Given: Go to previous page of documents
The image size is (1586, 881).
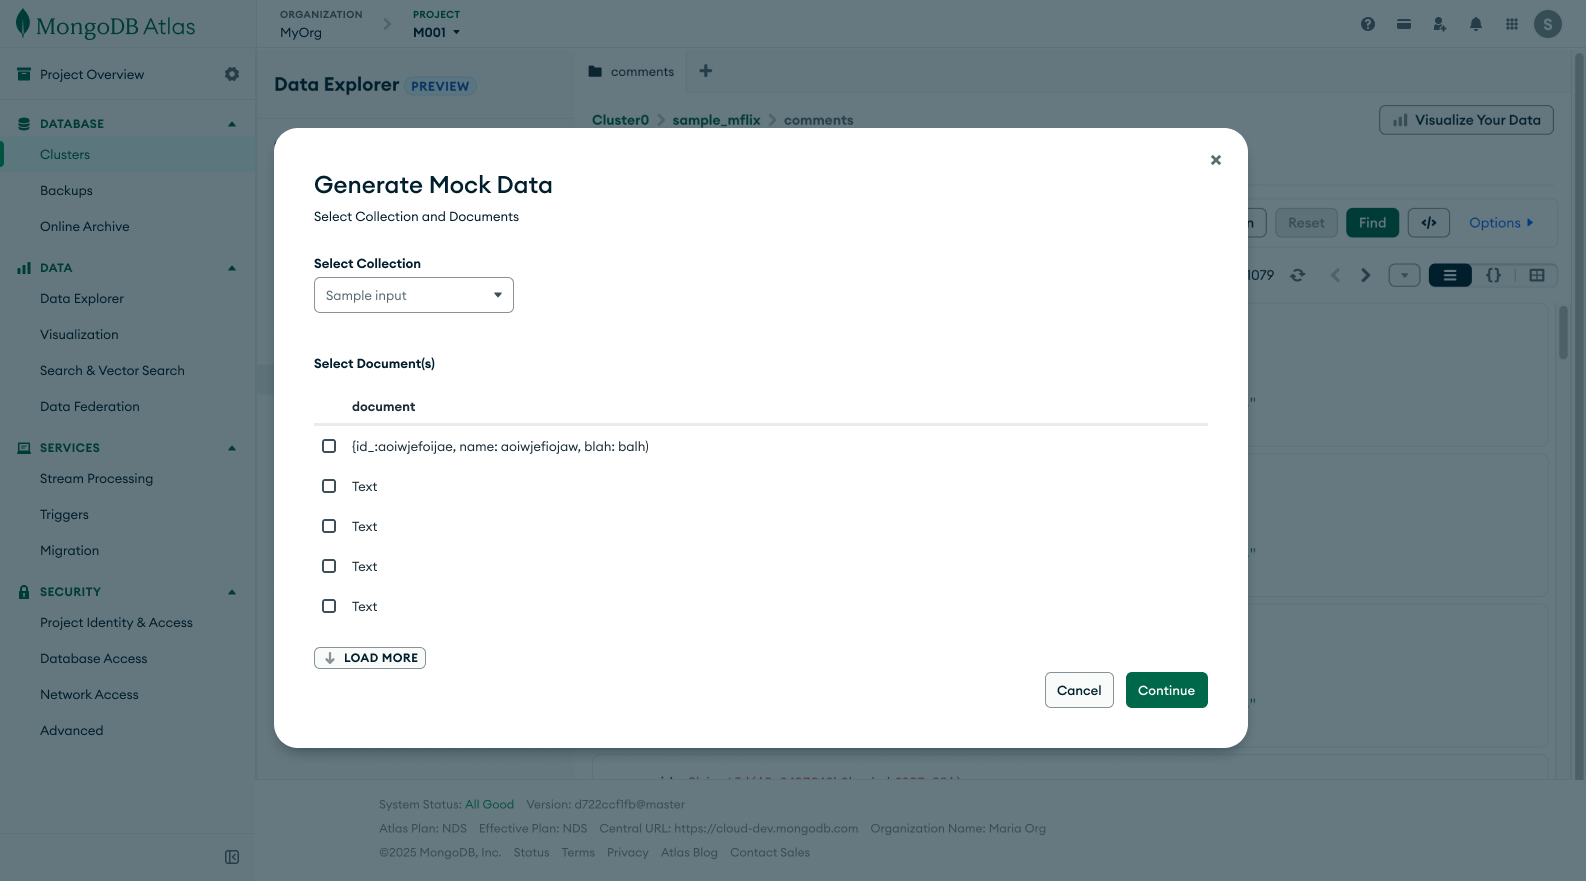Looking at the screenshot, I should pos(1335,275).
